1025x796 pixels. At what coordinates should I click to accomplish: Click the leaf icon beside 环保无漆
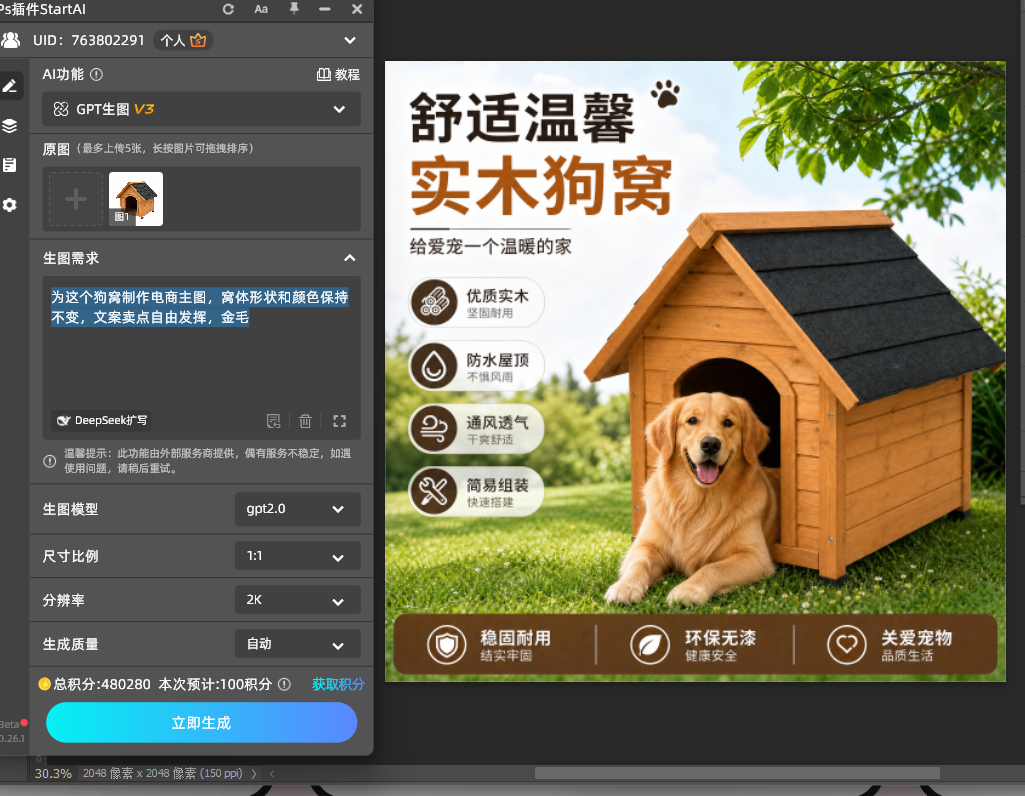coord(650,644)
